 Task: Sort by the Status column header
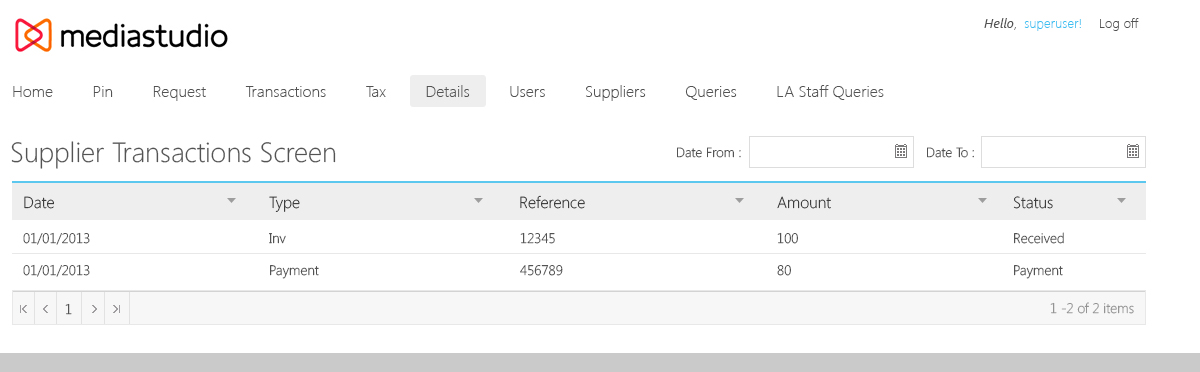[x=1033, y=202]
